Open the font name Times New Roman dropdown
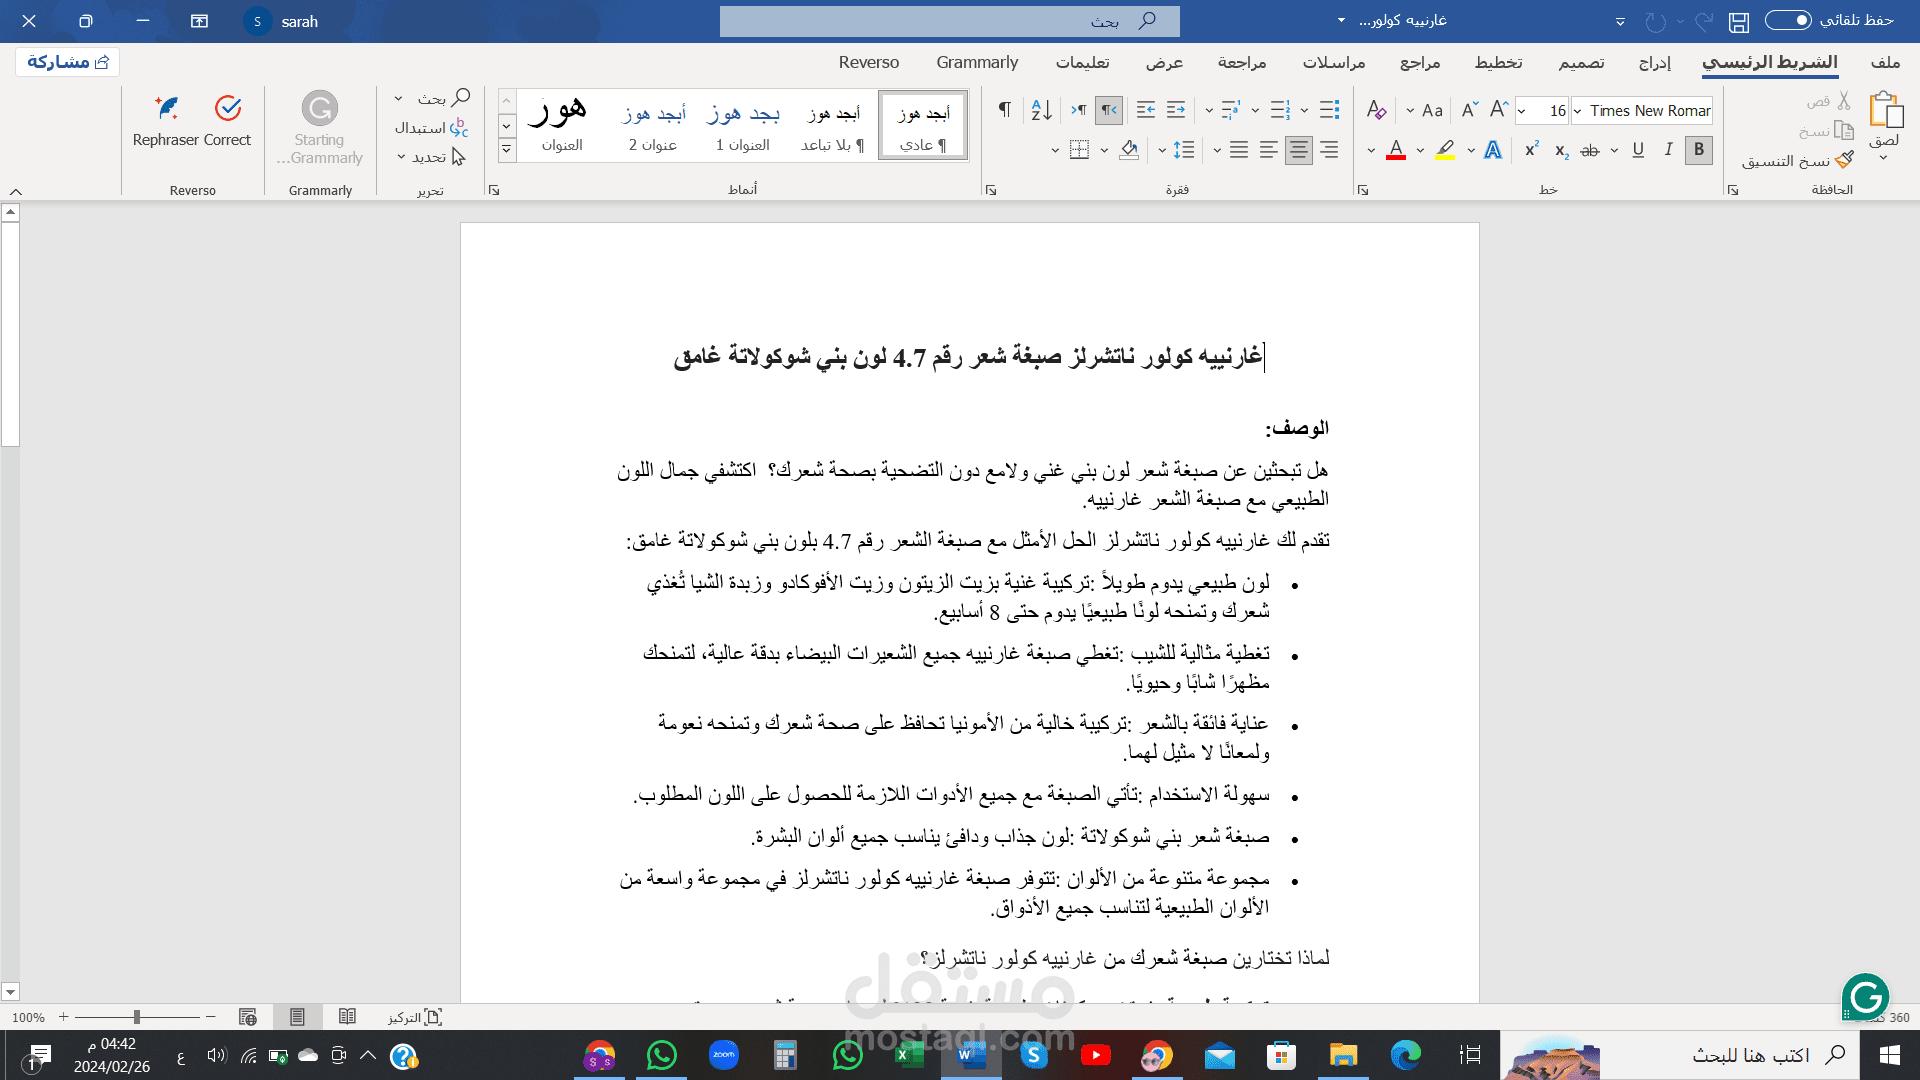Screen dimensions: 1920x1080 point(1577,111)
